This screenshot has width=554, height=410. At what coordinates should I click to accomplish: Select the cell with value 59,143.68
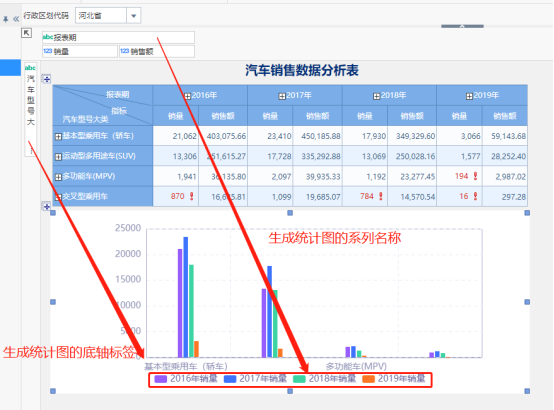505,136
